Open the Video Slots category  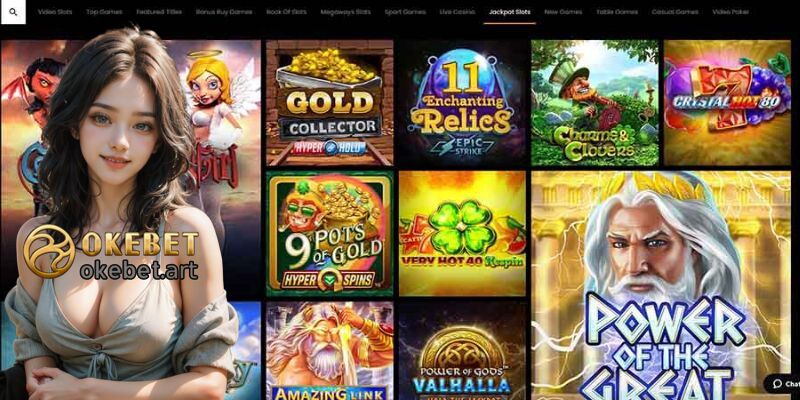point(55,12)
